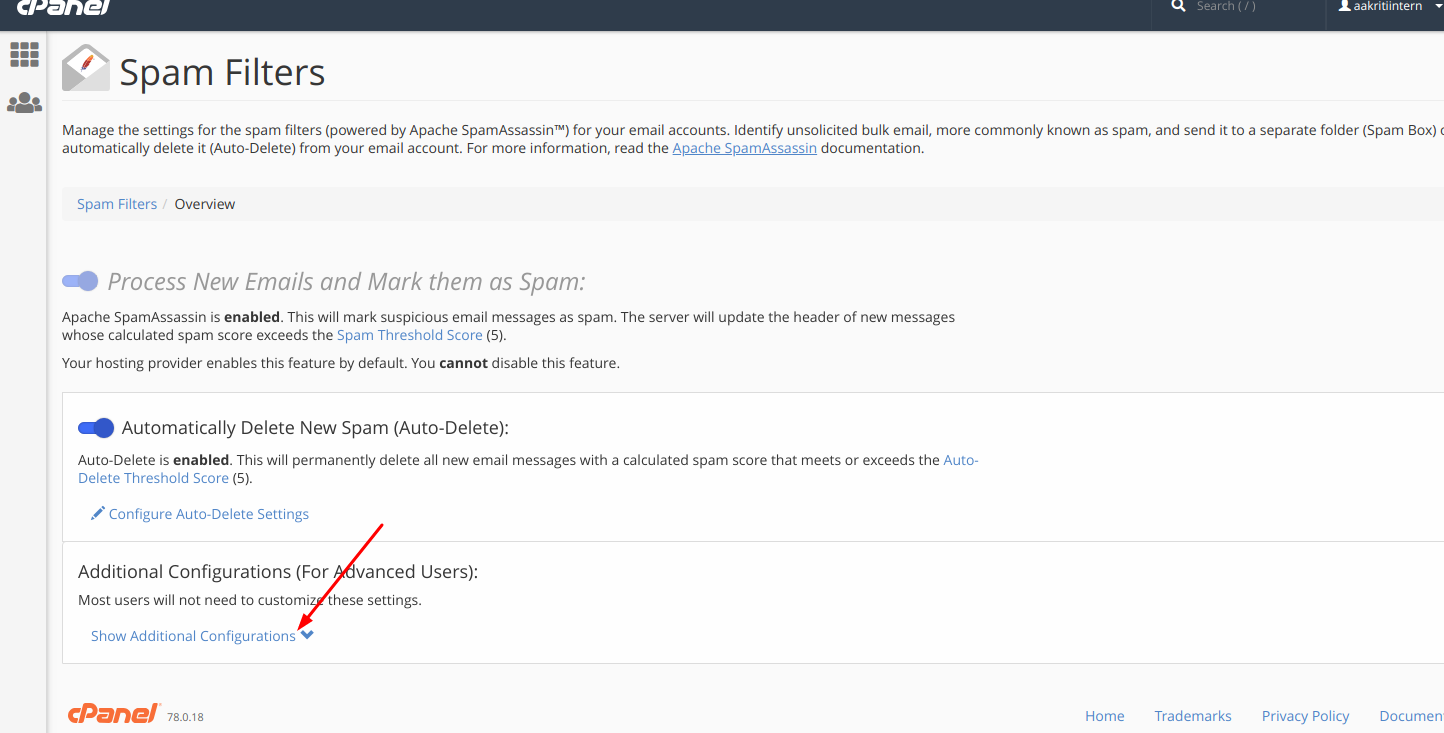Open Apache SpamAssassin documentation link
This screenshot has width=1444, height=733.
point(744,148)
